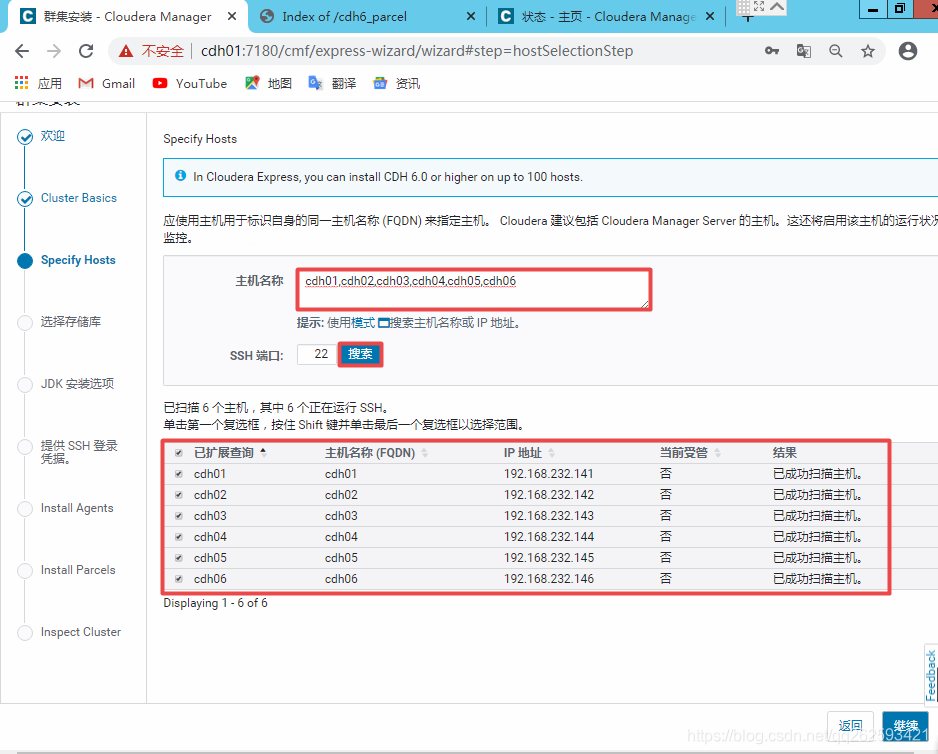Click the 继续 continue button
Viewport: 938px width, 754px height.
(x=906, y=726)
